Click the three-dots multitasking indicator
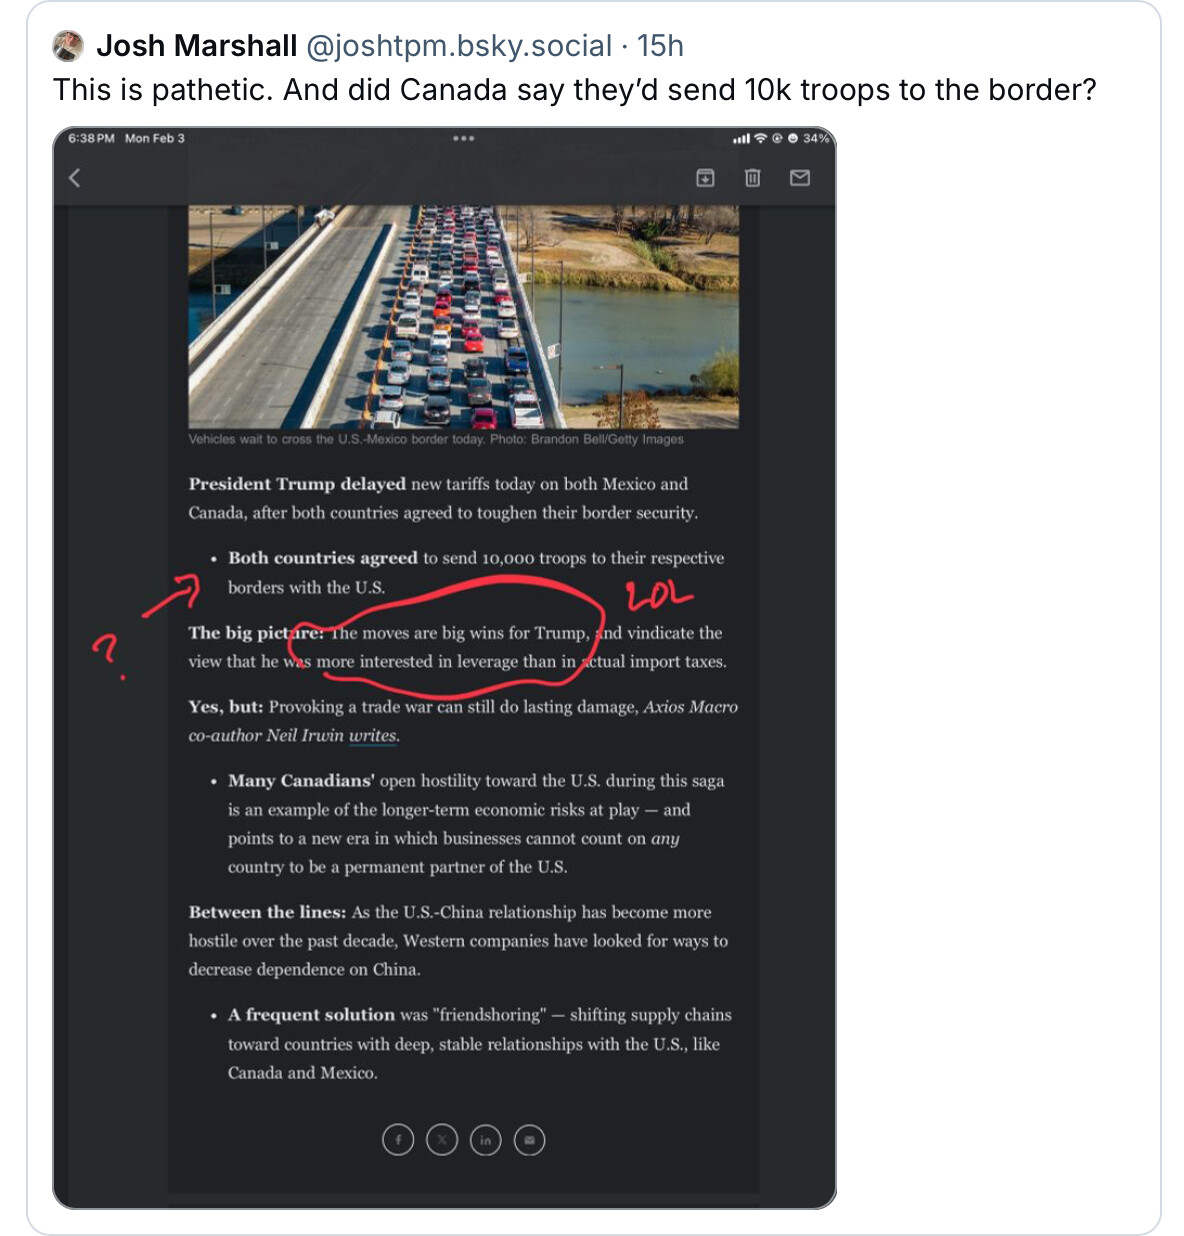Screen dimensions: 1184x1236 [464, 138]
